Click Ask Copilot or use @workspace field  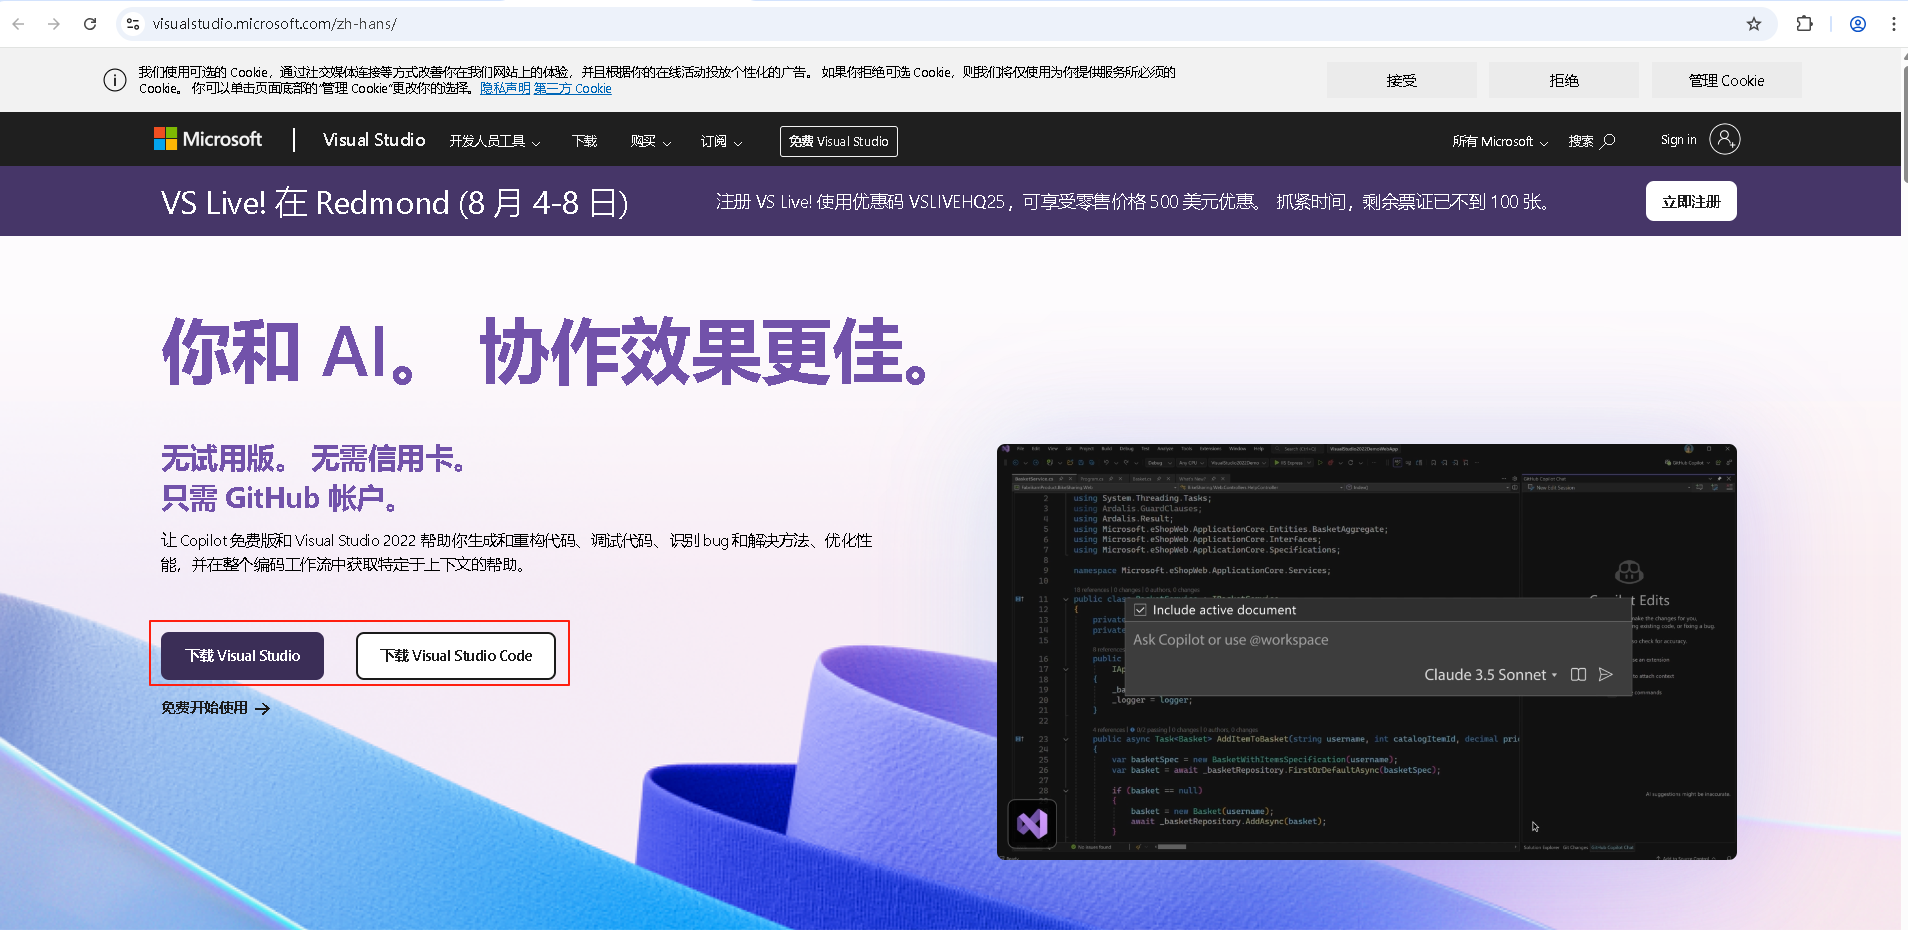pyautogui.click(x=1378, y=640)
